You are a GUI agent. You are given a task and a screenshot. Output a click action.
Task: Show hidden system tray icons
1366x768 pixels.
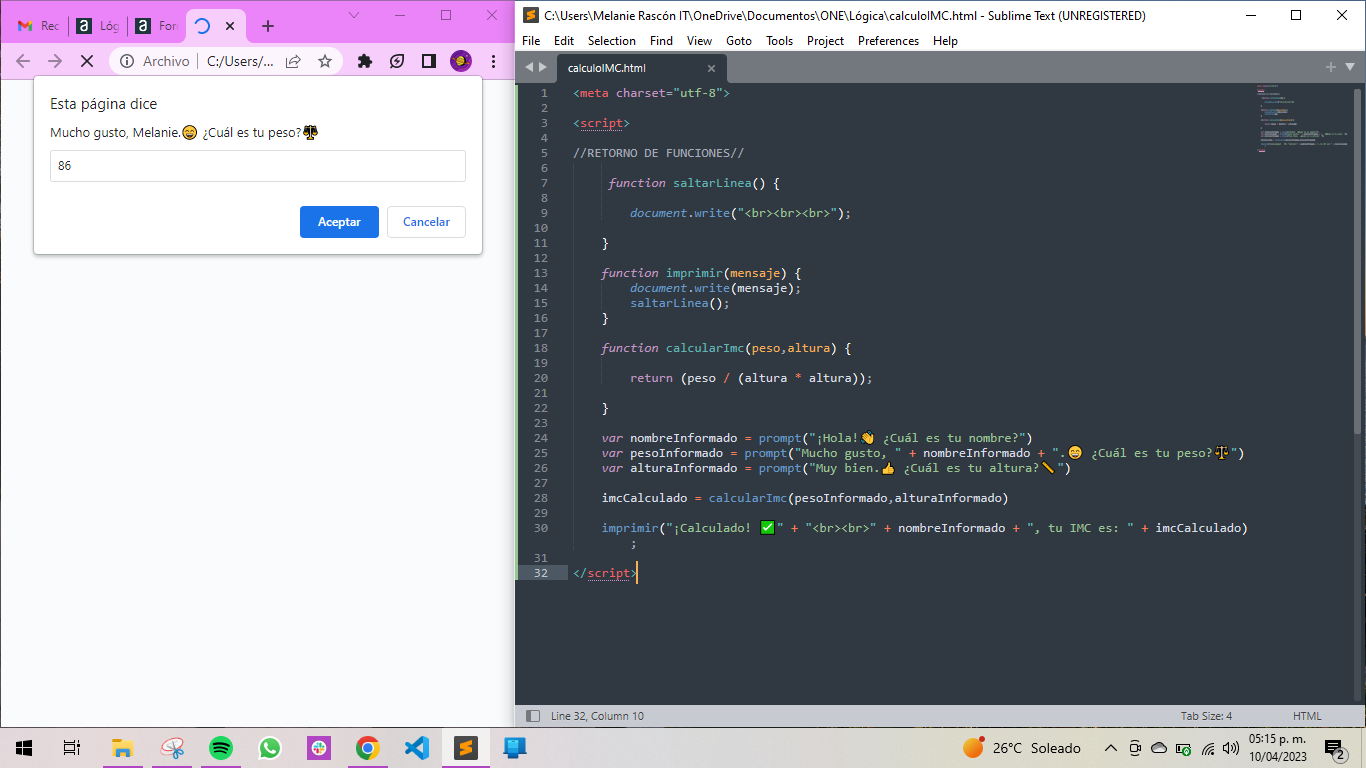pyautogui.click(x=1110, y=748)
